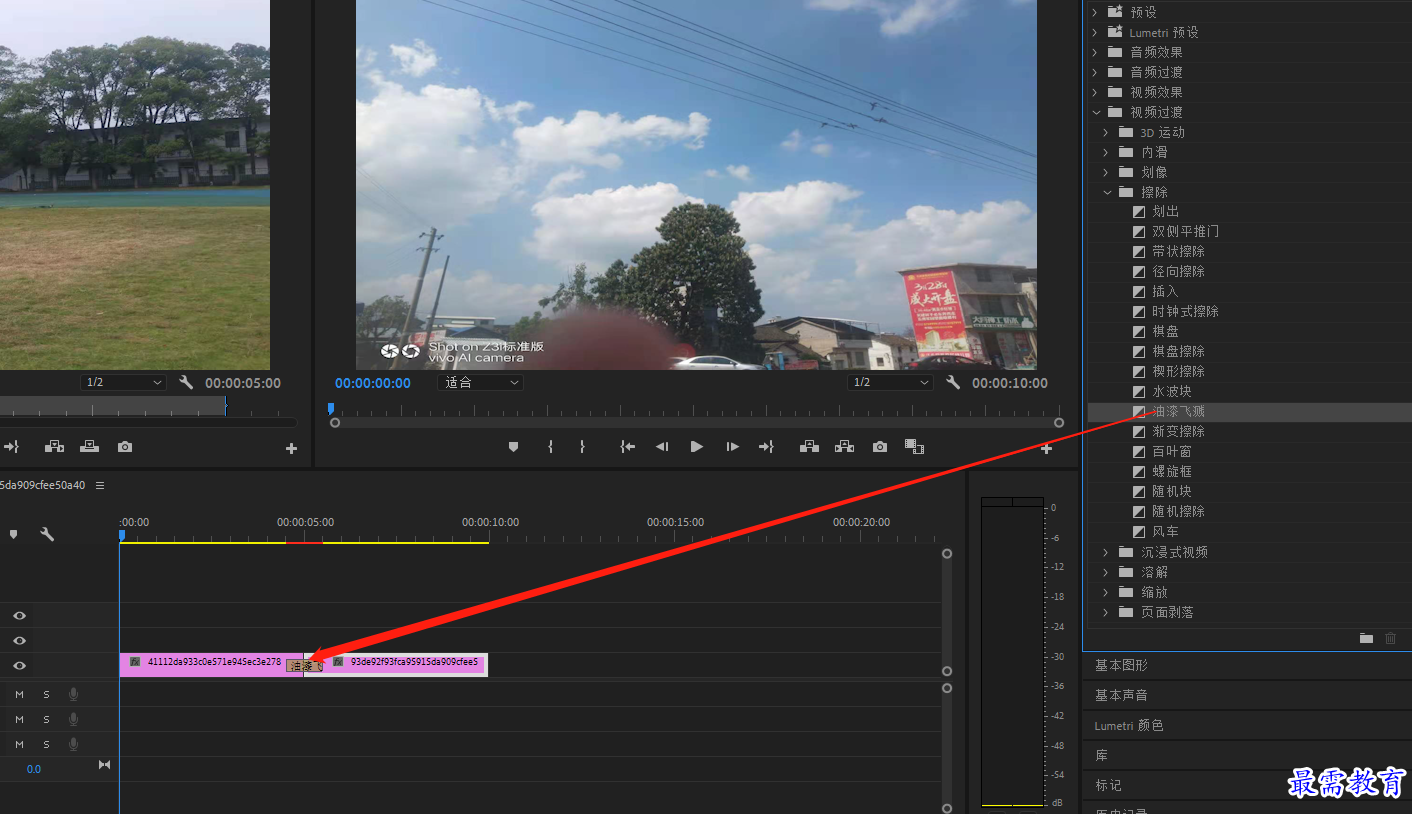The height and width of the screenshot is (814, 1412).
Task: Open Program monitor settings wrench
Action: pyautogui.click(x=953, y=383)
